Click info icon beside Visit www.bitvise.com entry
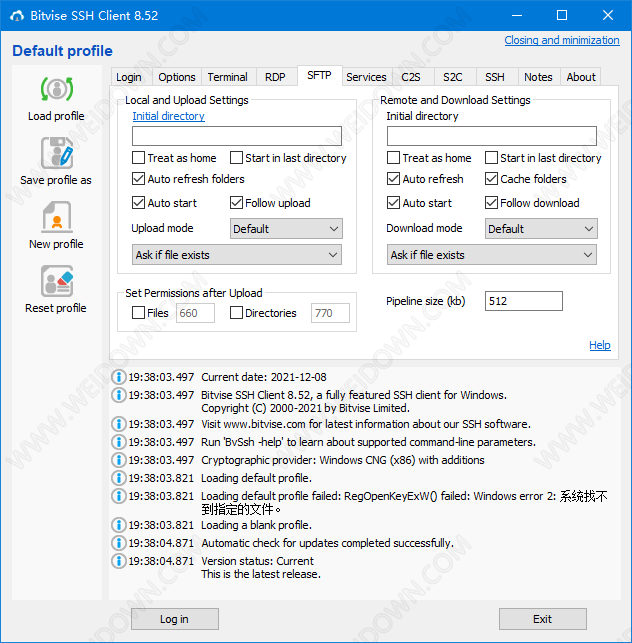The height and width of the screenshot is (643, 632). (119, 424)
